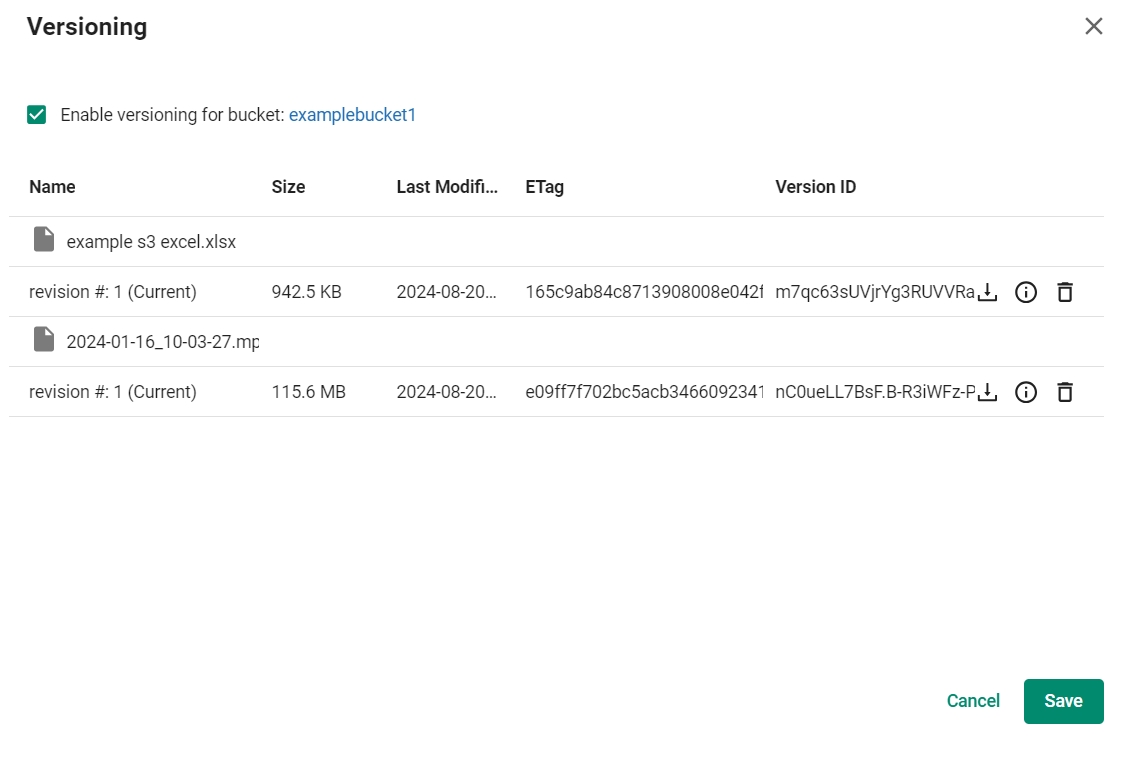Cancel the versioning changes
The height and width of the screenshot is (757, 1139).
click(x=973, y=701)
